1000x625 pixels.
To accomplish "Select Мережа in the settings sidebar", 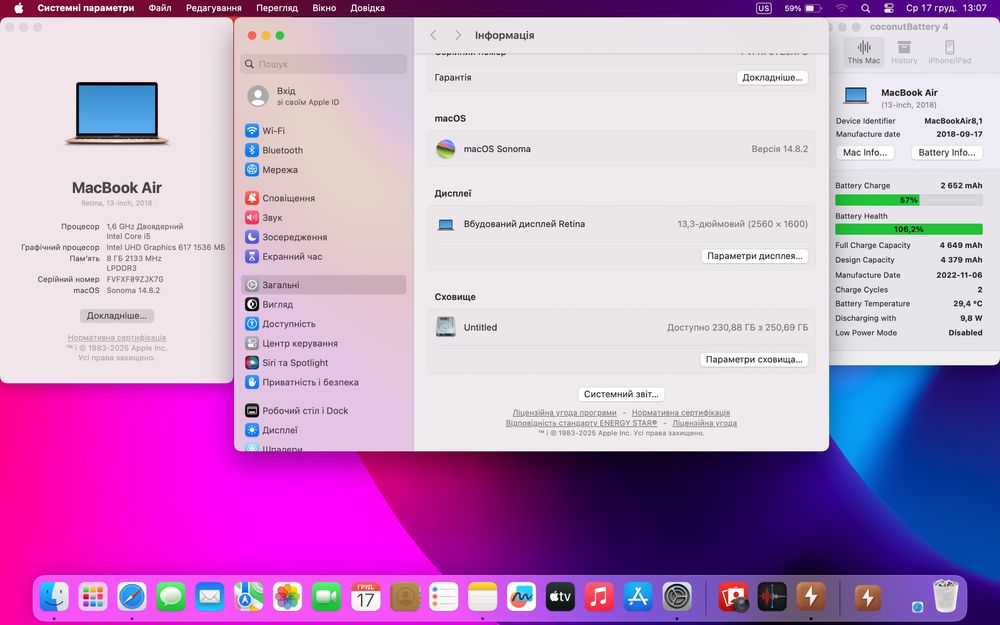I will (324, 170).
